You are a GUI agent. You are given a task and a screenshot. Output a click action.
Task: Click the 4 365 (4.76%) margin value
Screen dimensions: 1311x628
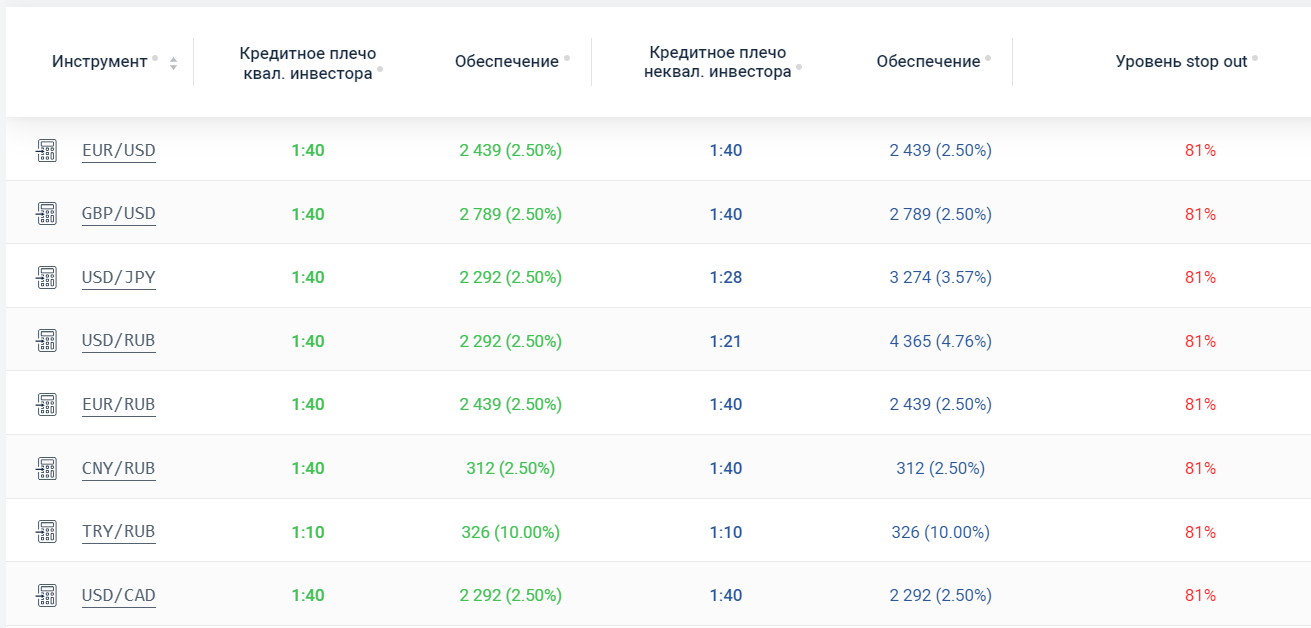(x=941, y=341)
